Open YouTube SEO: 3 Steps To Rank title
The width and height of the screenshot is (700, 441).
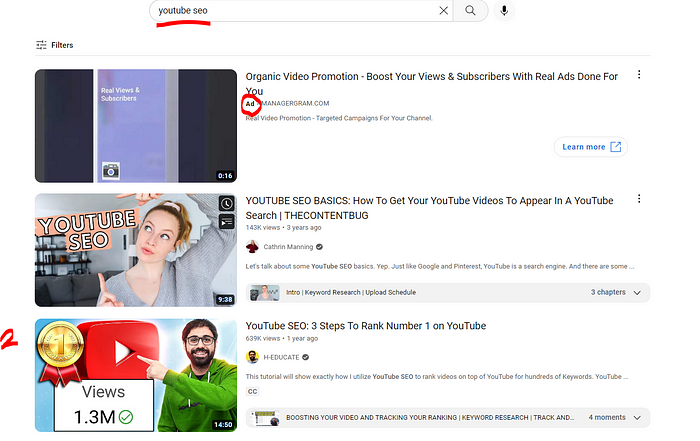tap(366, 326)
